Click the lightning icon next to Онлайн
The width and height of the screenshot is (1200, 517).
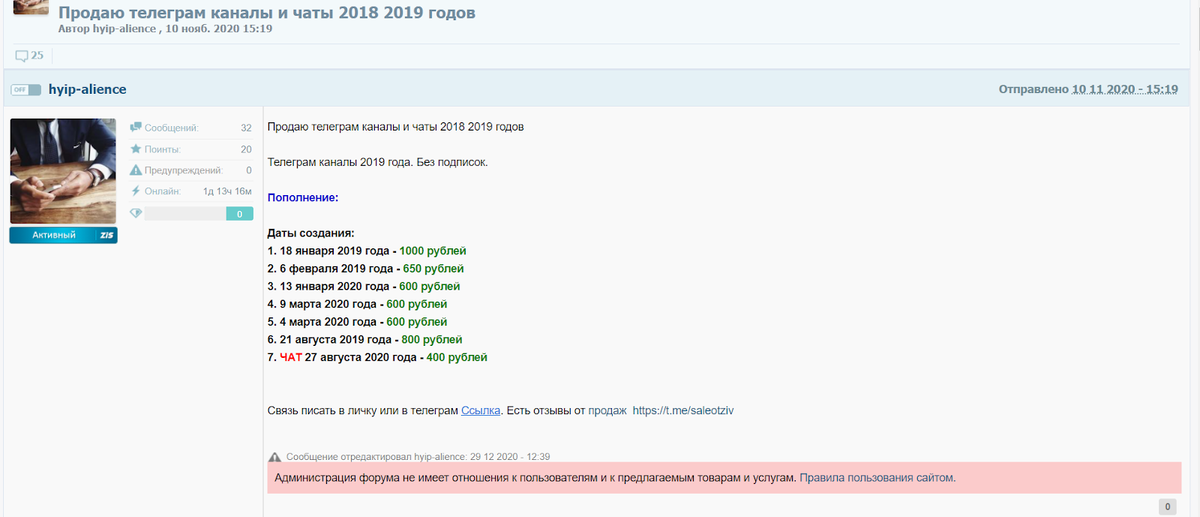[x=136, y=191]
